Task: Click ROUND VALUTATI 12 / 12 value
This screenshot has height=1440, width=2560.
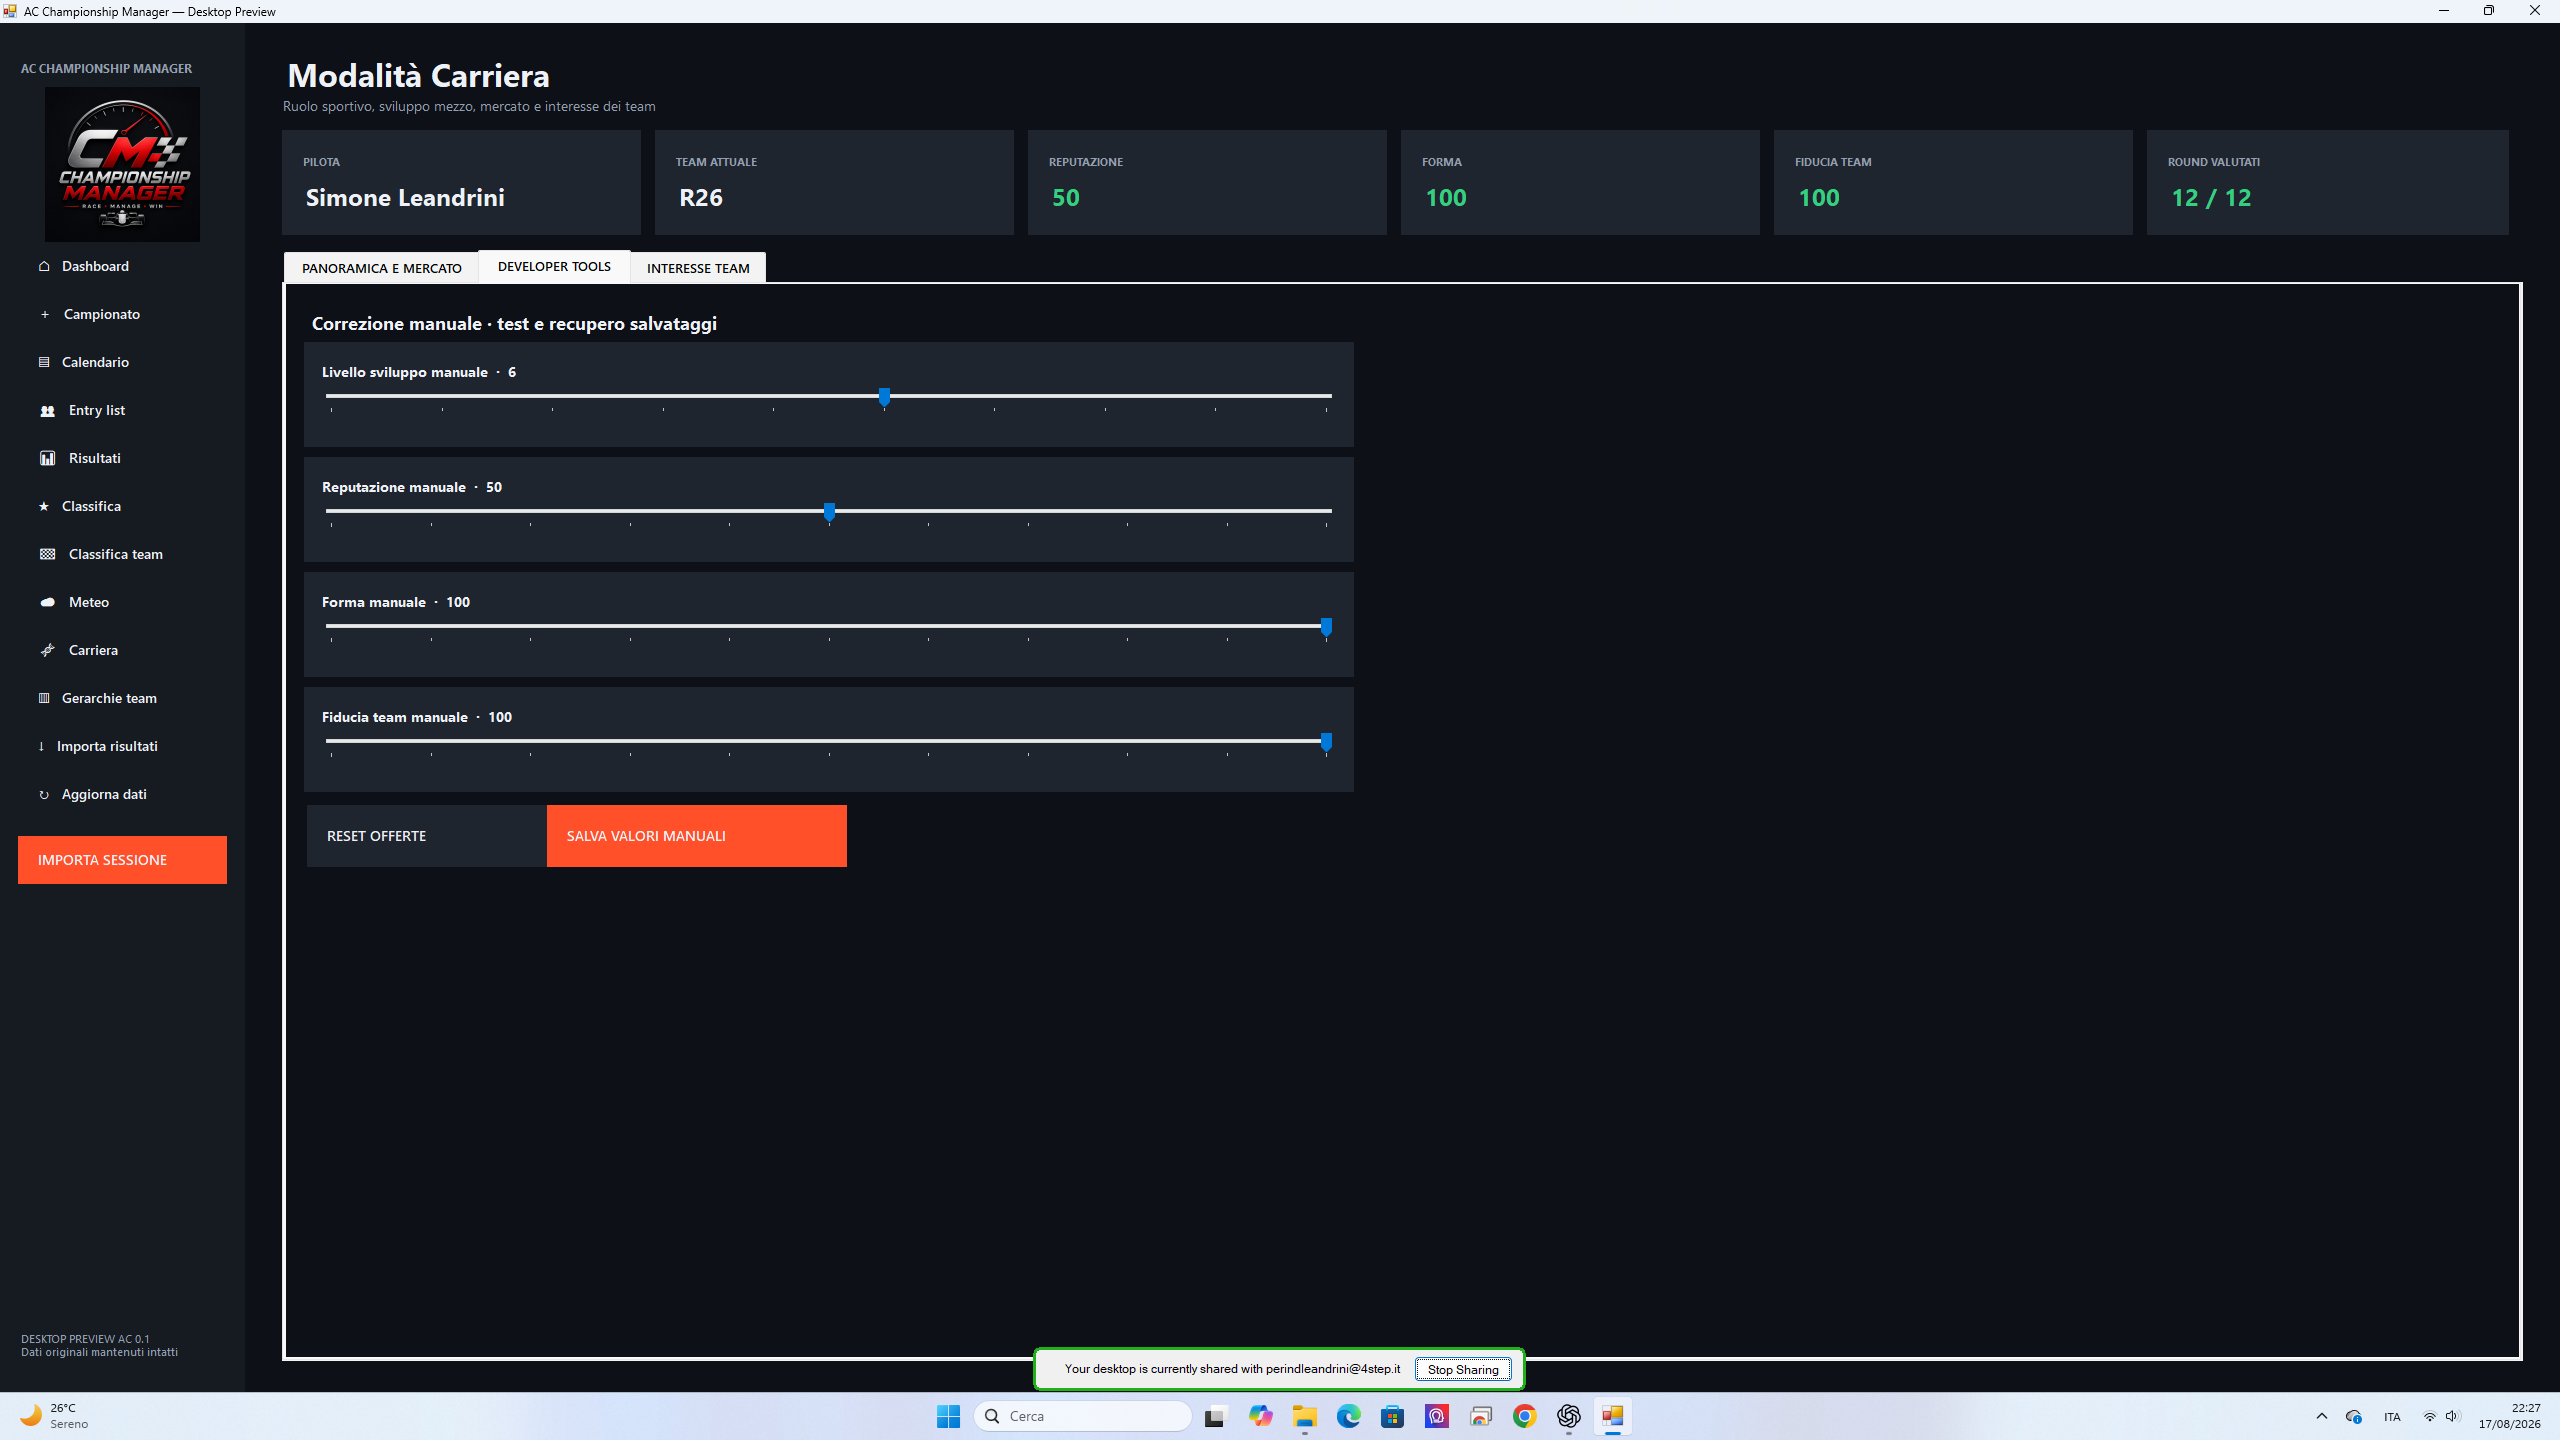Action: (x=2211, y=198)
